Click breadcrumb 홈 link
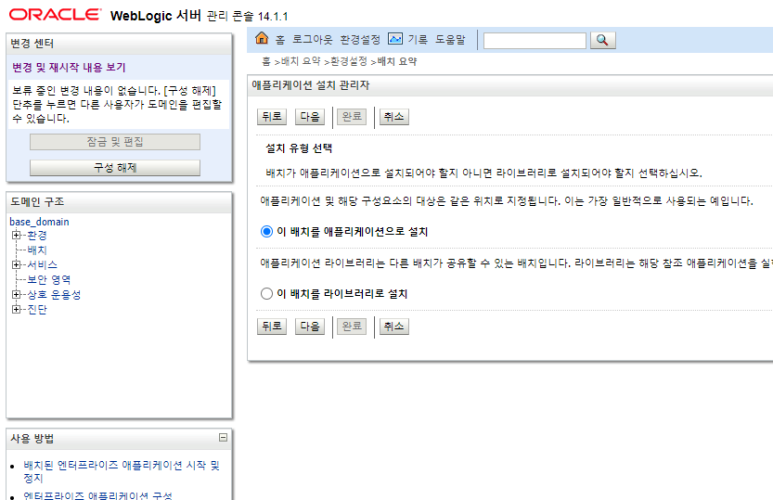Image resolution: width=773 pixels, height=500 pixels. point(266,62)
